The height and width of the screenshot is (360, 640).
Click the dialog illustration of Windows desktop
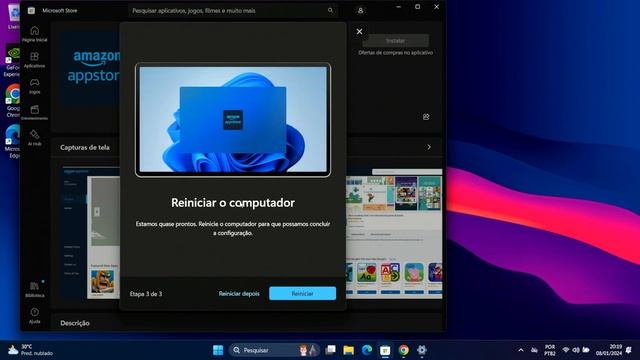[x=233, y=120]
